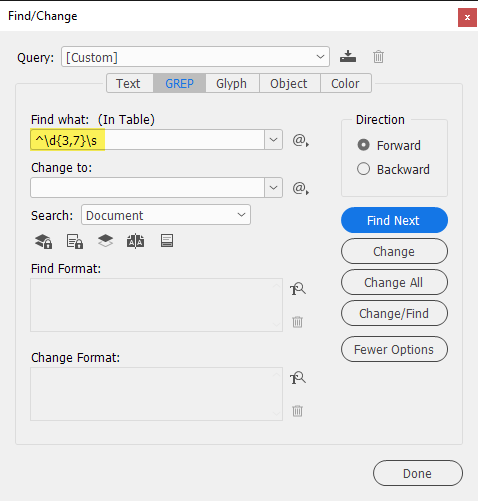Toggle Include Hidden Layers icon
Image resolution: width=478 pixels, height=501 pixels.
(x=105, y=241)
